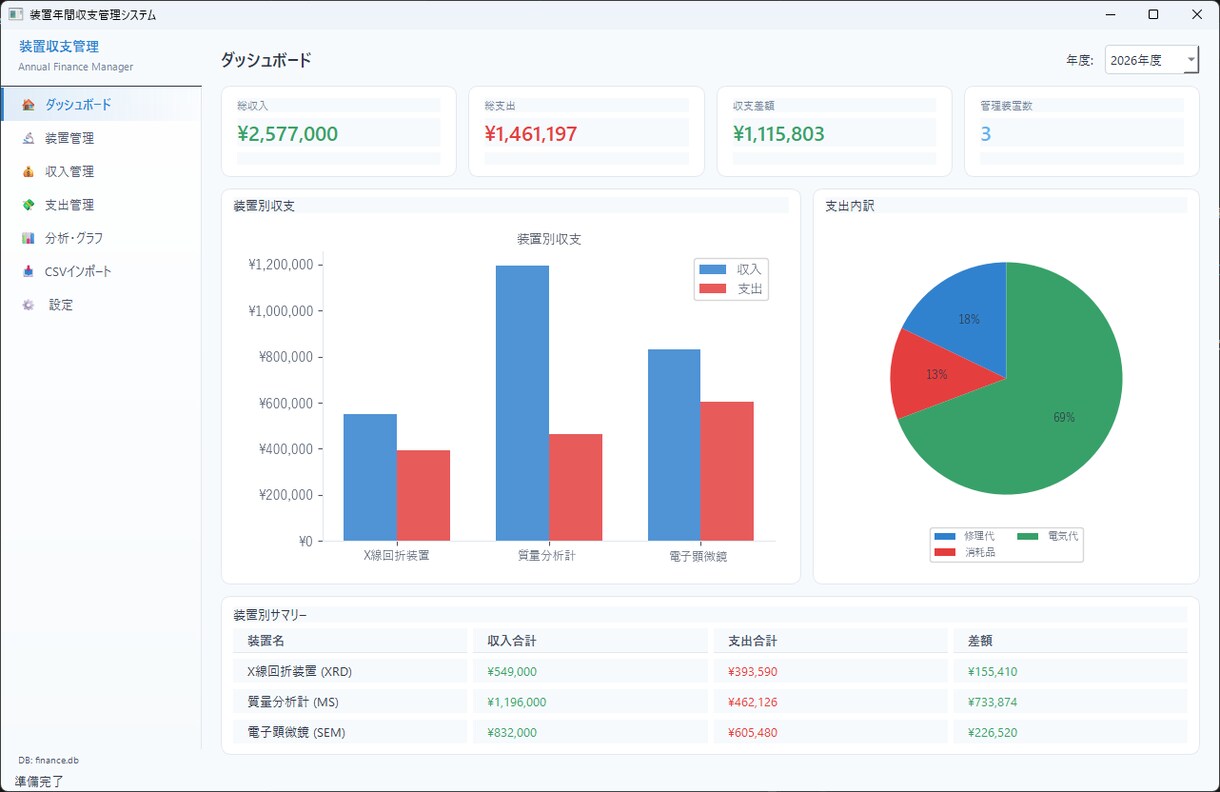Click the bar chart icon beside 分析・グラフ
Screen dimensions: 1220x792
(x=28, y=238)
